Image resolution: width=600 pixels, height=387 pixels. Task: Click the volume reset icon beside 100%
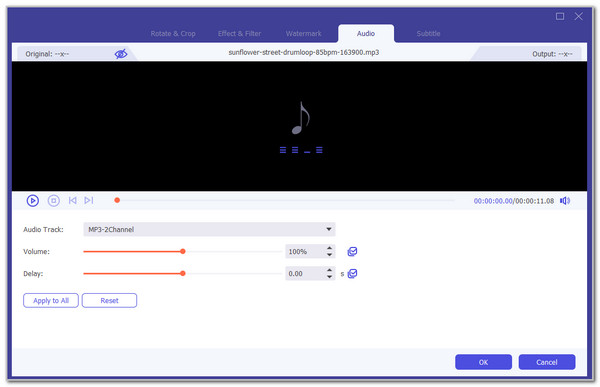point(352,251)
